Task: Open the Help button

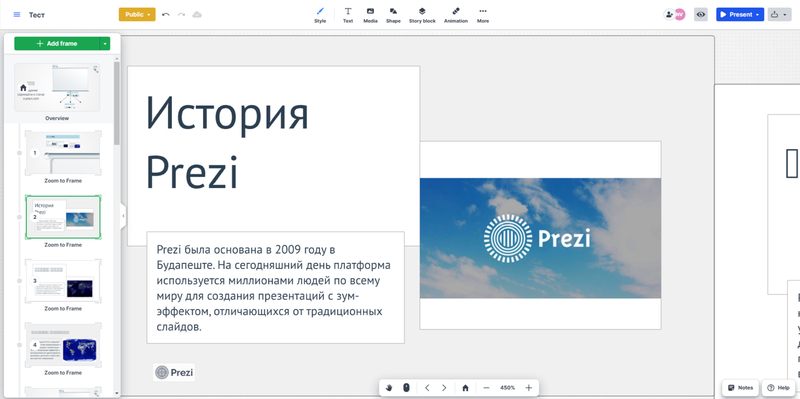Action: pos(779,388)
